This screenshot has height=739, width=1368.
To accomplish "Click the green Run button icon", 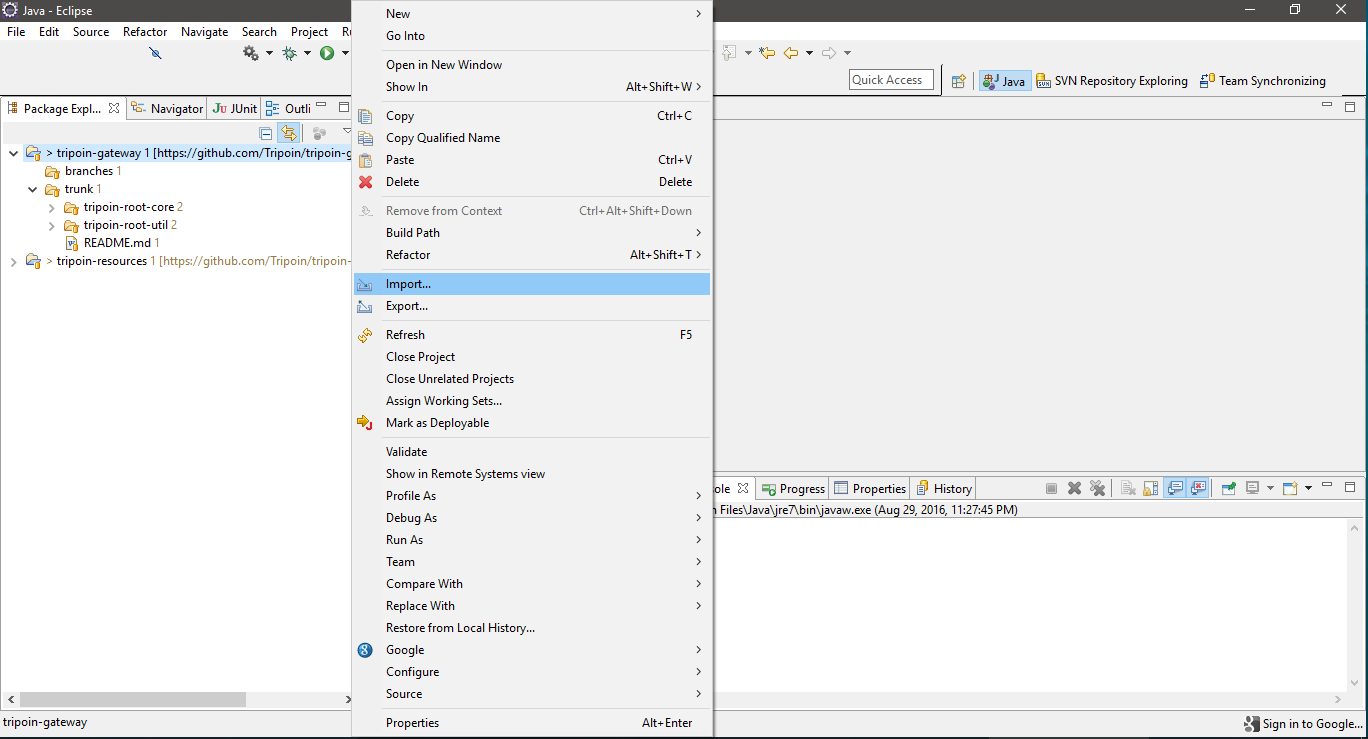I will tap(327, 53).
